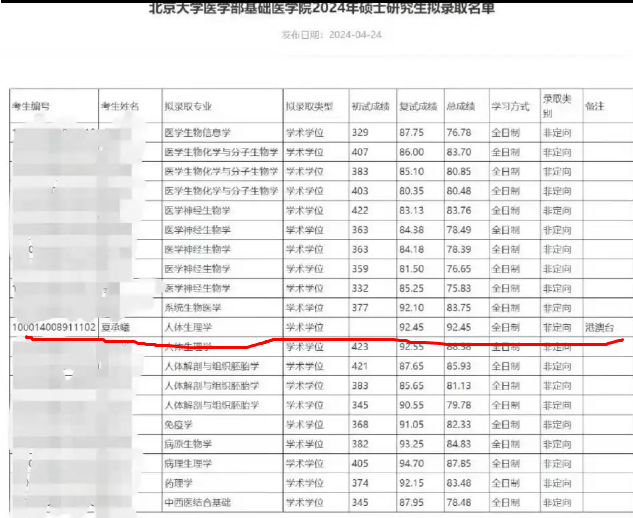Select the initial score 377

click(x=360, y=308)
